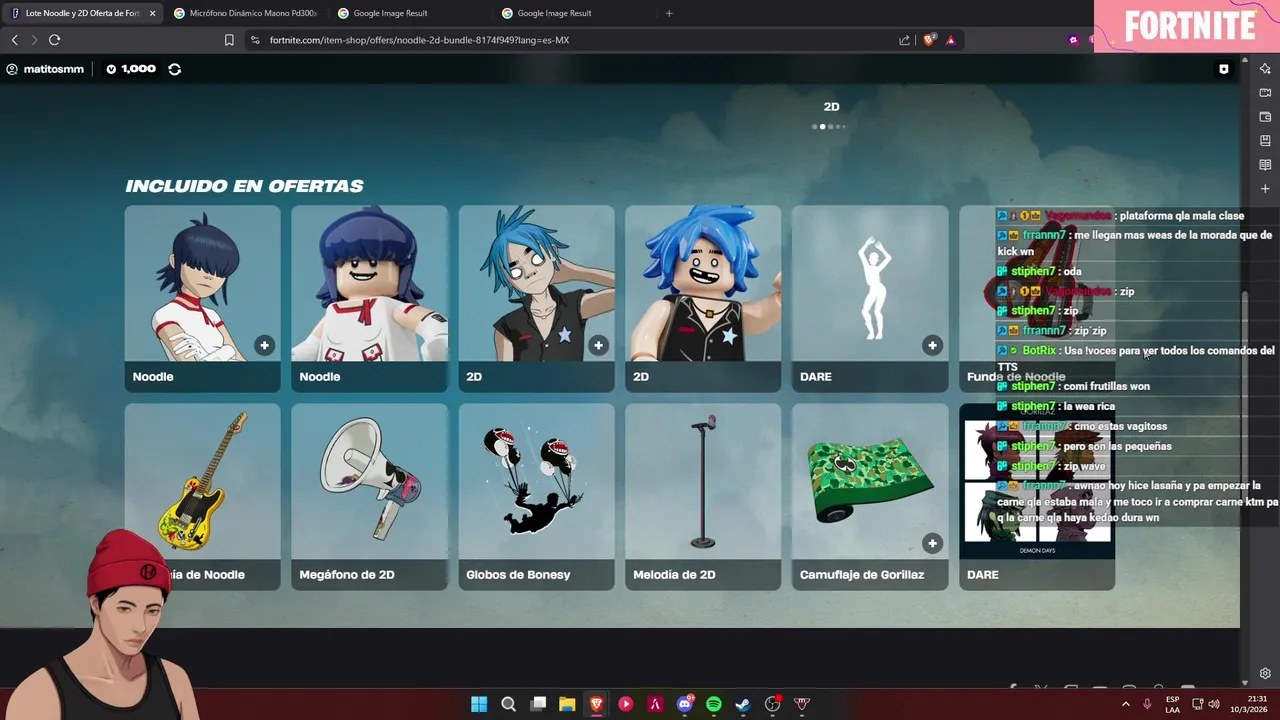Viewport: 1280px width, 720px height.
Task: Open OBS Studio from the taskbar
Action: point(772,704)
